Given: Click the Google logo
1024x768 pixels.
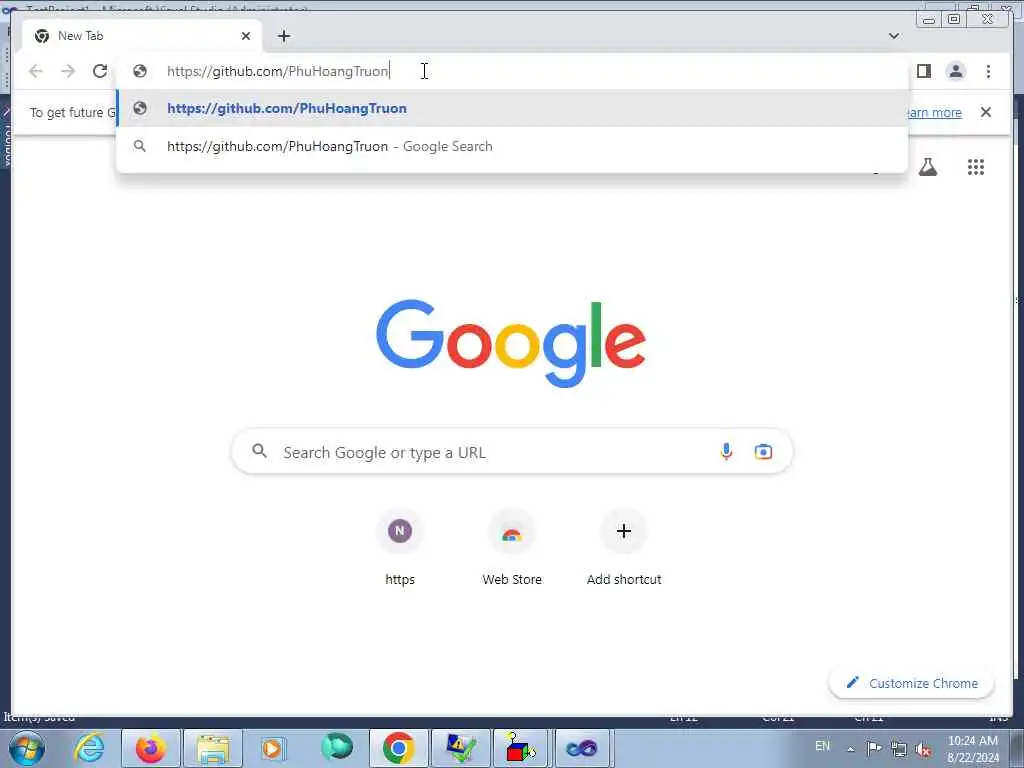Looking at the screenshot, I should 511,344.
